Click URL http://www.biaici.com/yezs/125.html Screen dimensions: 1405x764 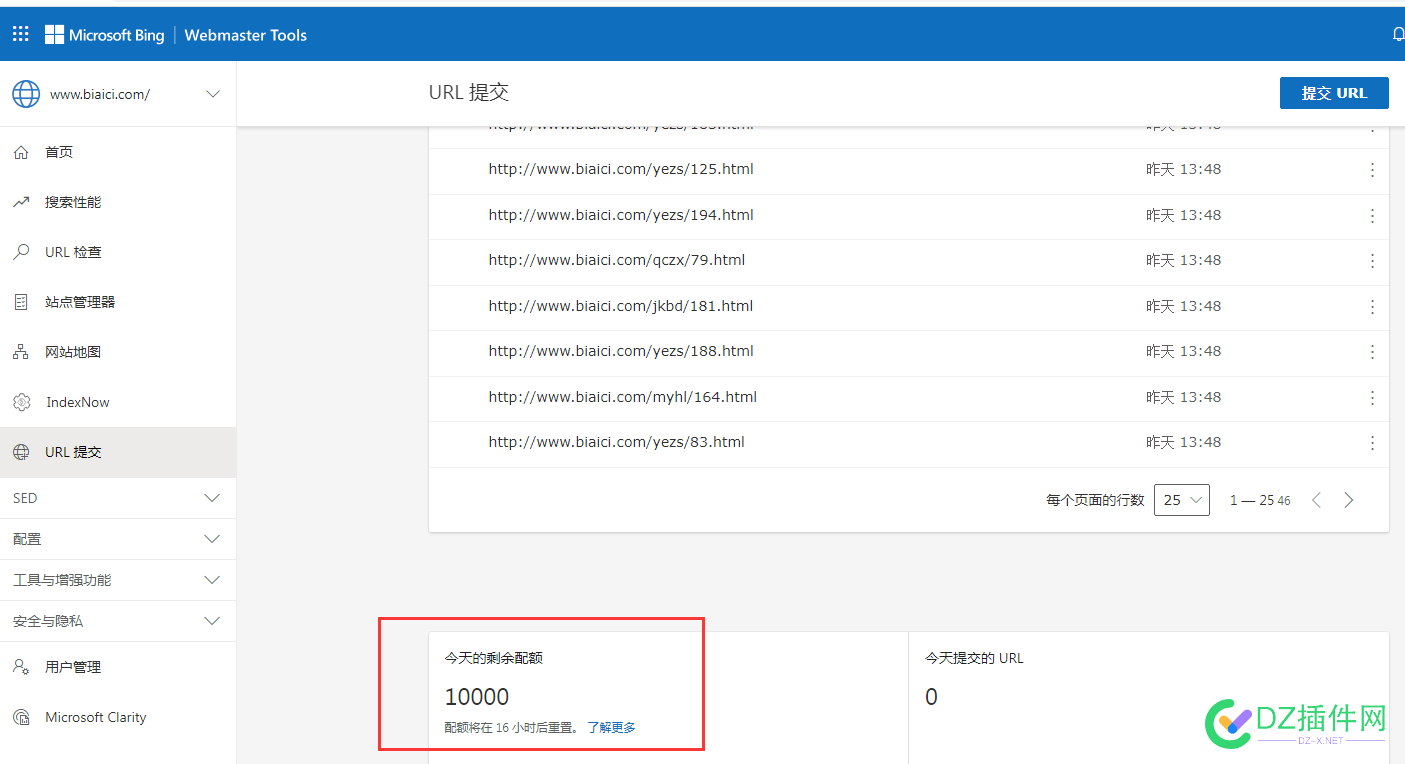(x=621, y=169)
